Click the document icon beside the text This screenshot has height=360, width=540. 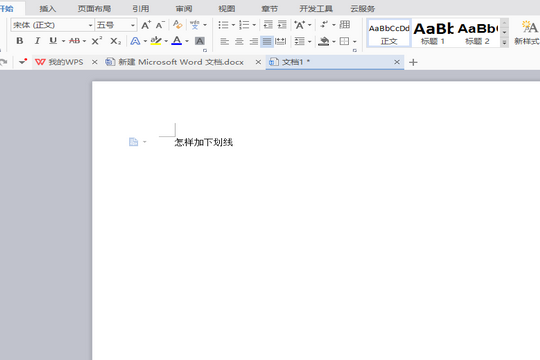coord(133,142)
